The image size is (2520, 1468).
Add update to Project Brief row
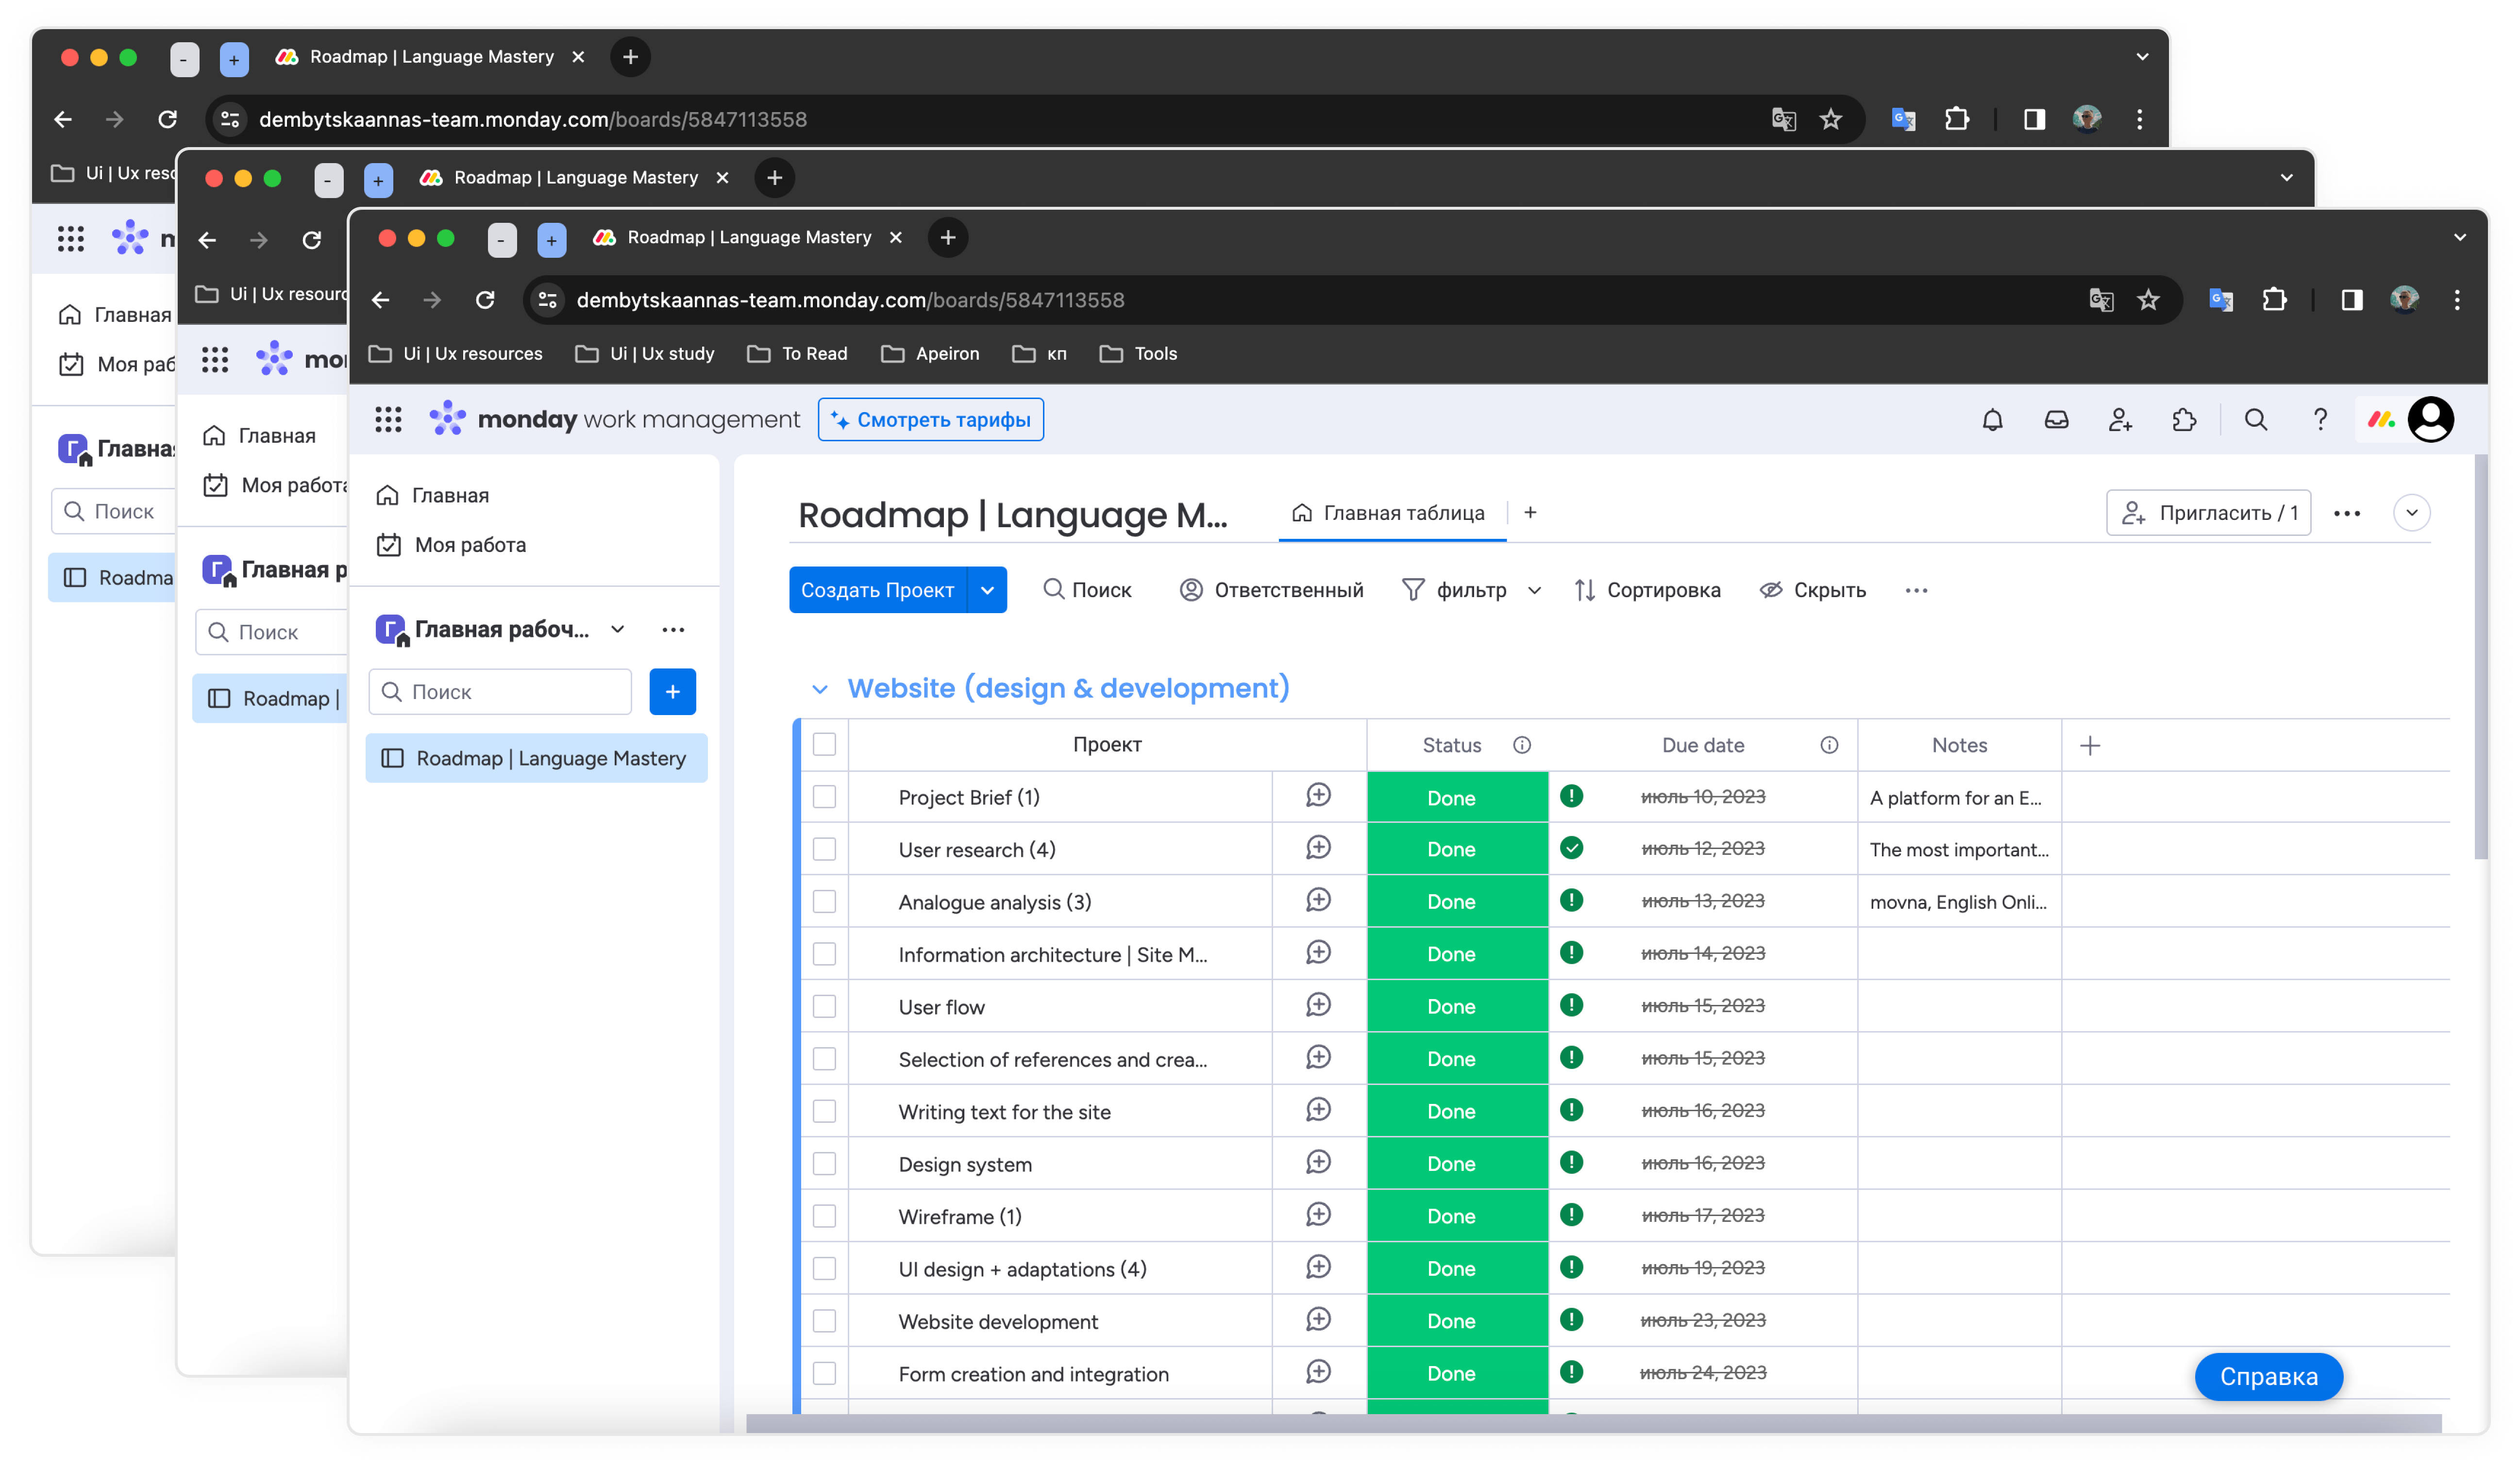[x=1318, y=796]
